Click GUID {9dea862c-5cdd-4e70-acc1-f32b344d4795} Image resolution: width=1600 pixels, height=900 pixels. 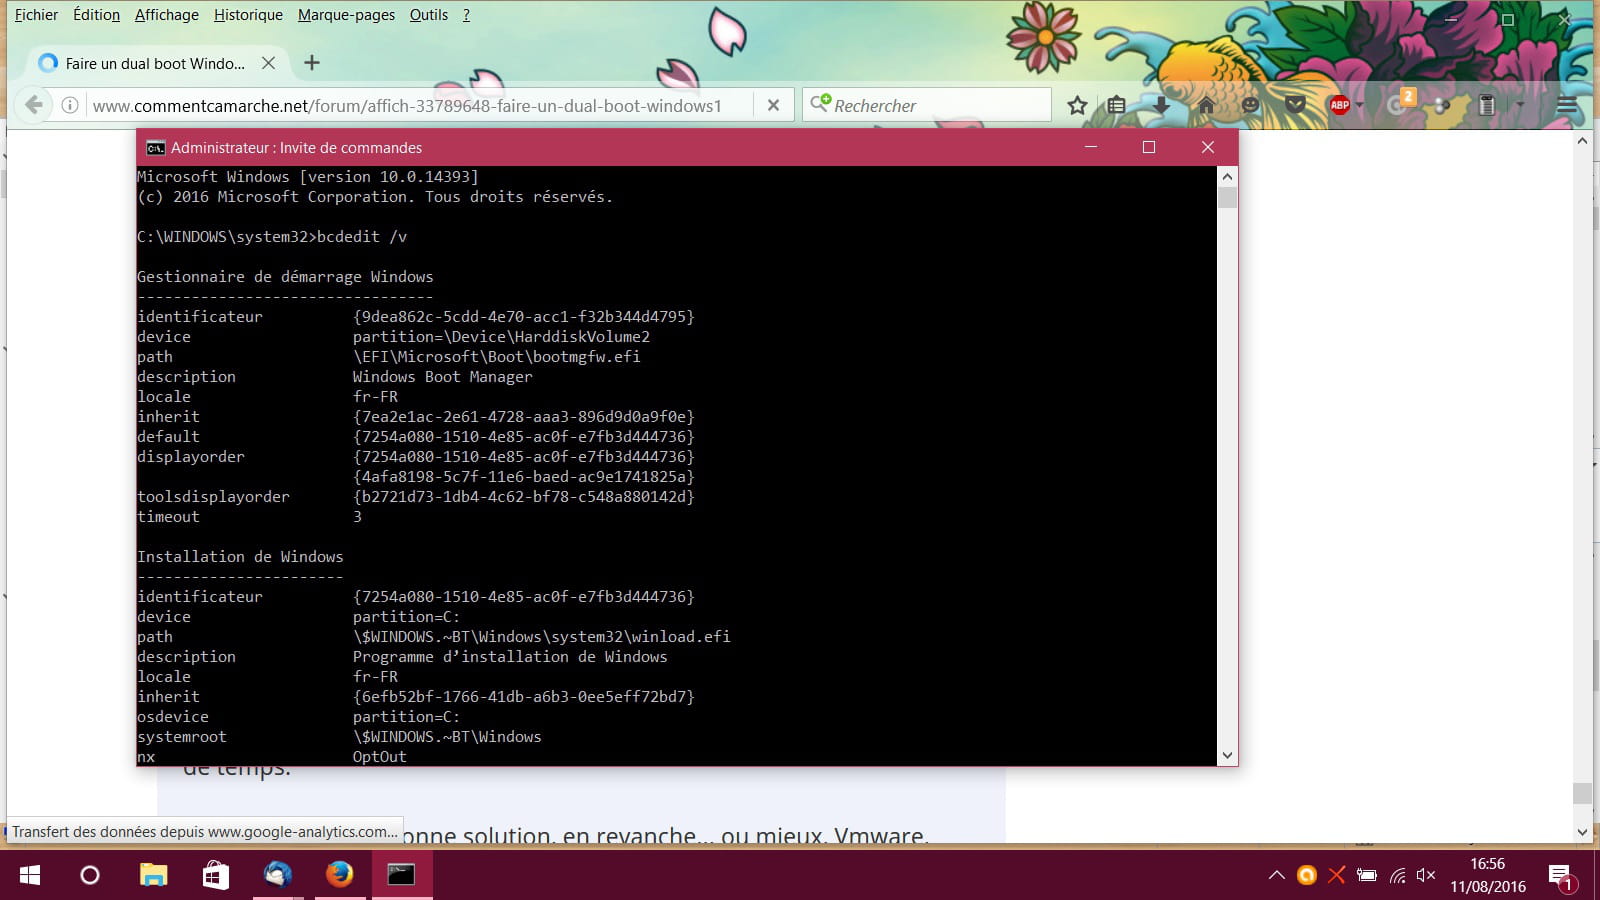[523, 317]
